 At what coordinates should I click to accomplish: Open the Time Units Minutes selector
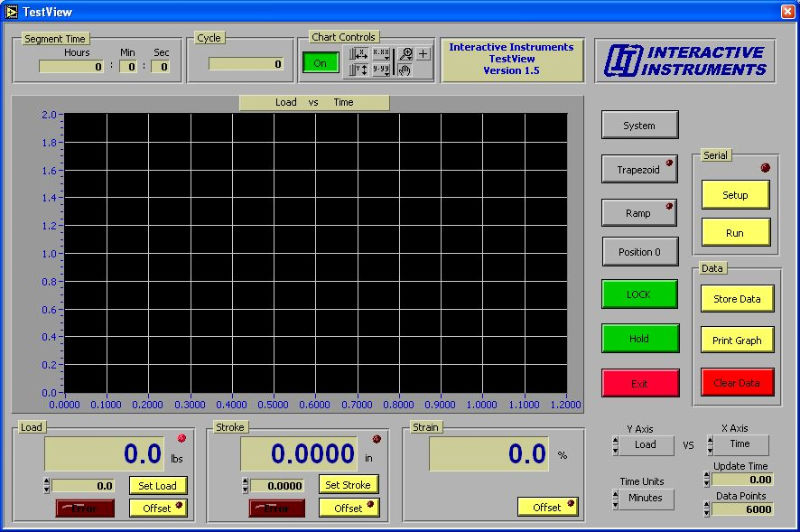[645, 498]
